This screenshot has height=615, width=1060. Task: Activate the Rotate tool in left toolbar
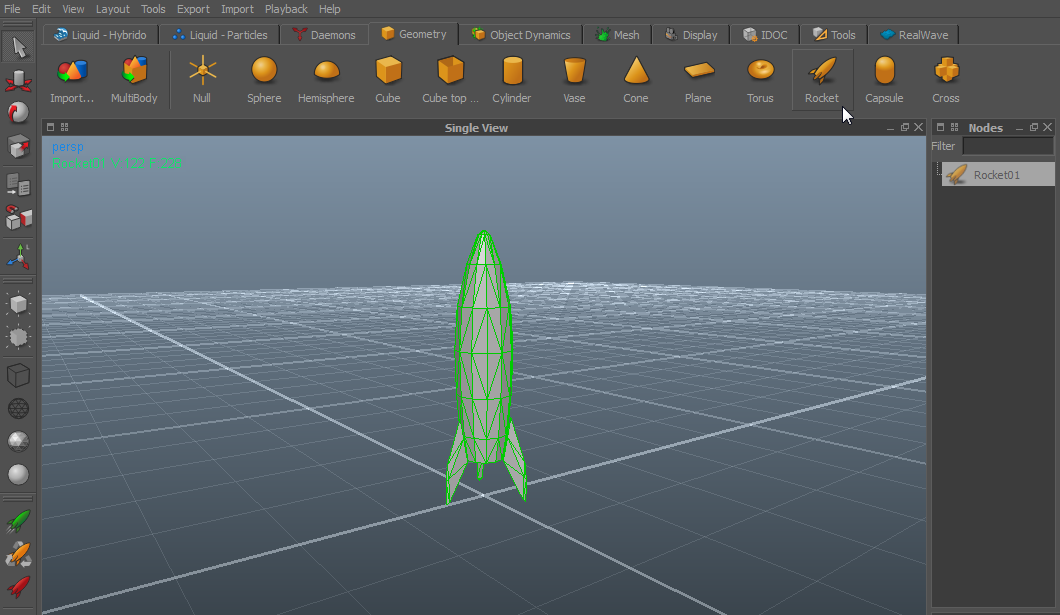pos(18,113)
